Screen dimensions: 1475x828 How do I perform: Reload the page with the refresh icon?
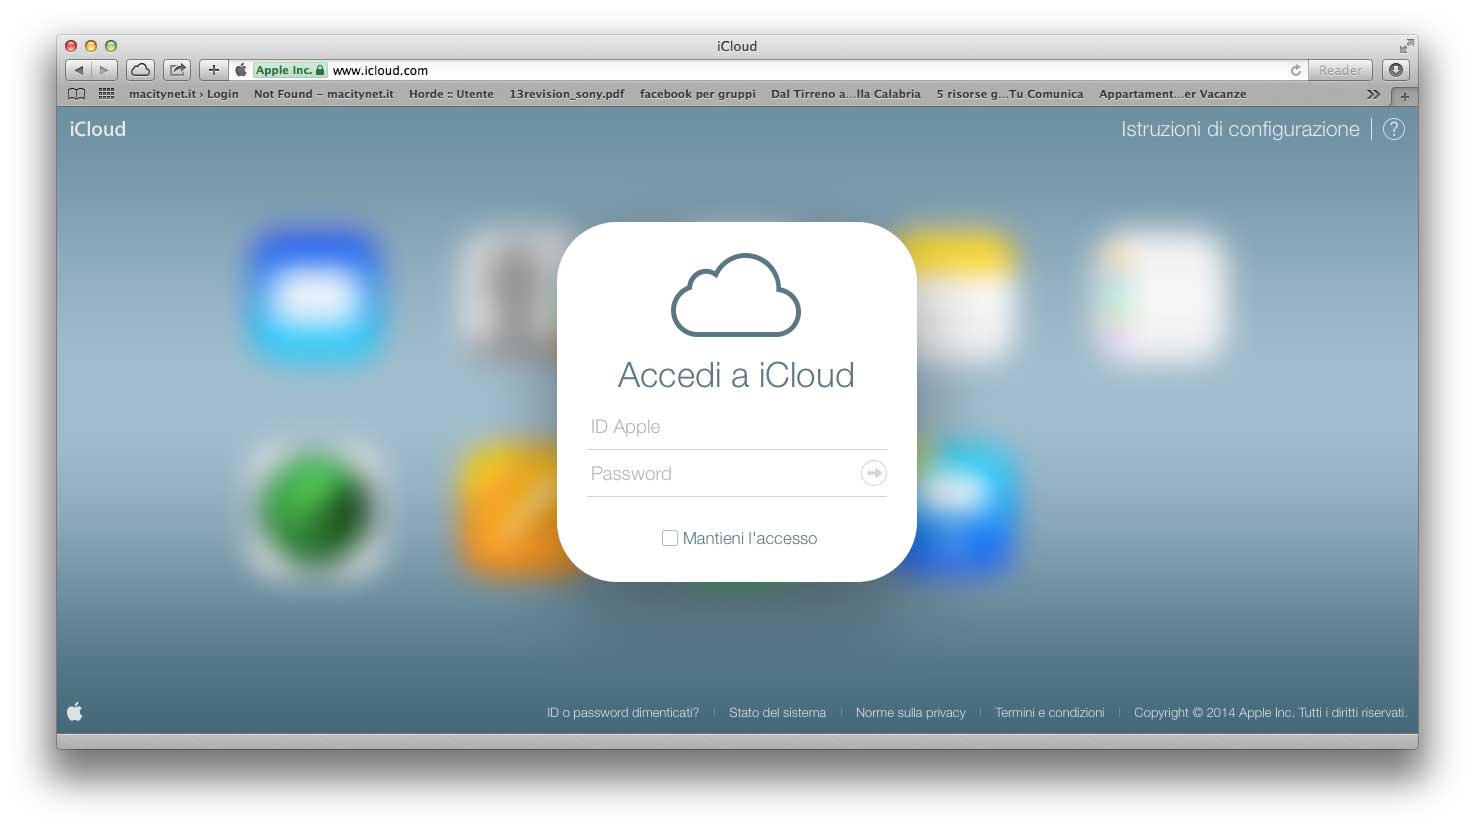[1296, 70]
